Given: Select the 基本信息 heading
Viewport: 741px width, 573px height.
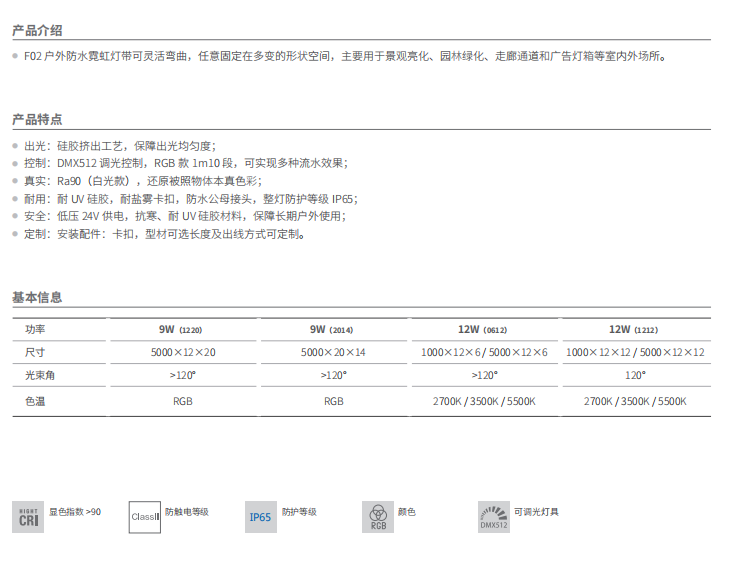Looking at the screenshot, I should coord(37,298).
